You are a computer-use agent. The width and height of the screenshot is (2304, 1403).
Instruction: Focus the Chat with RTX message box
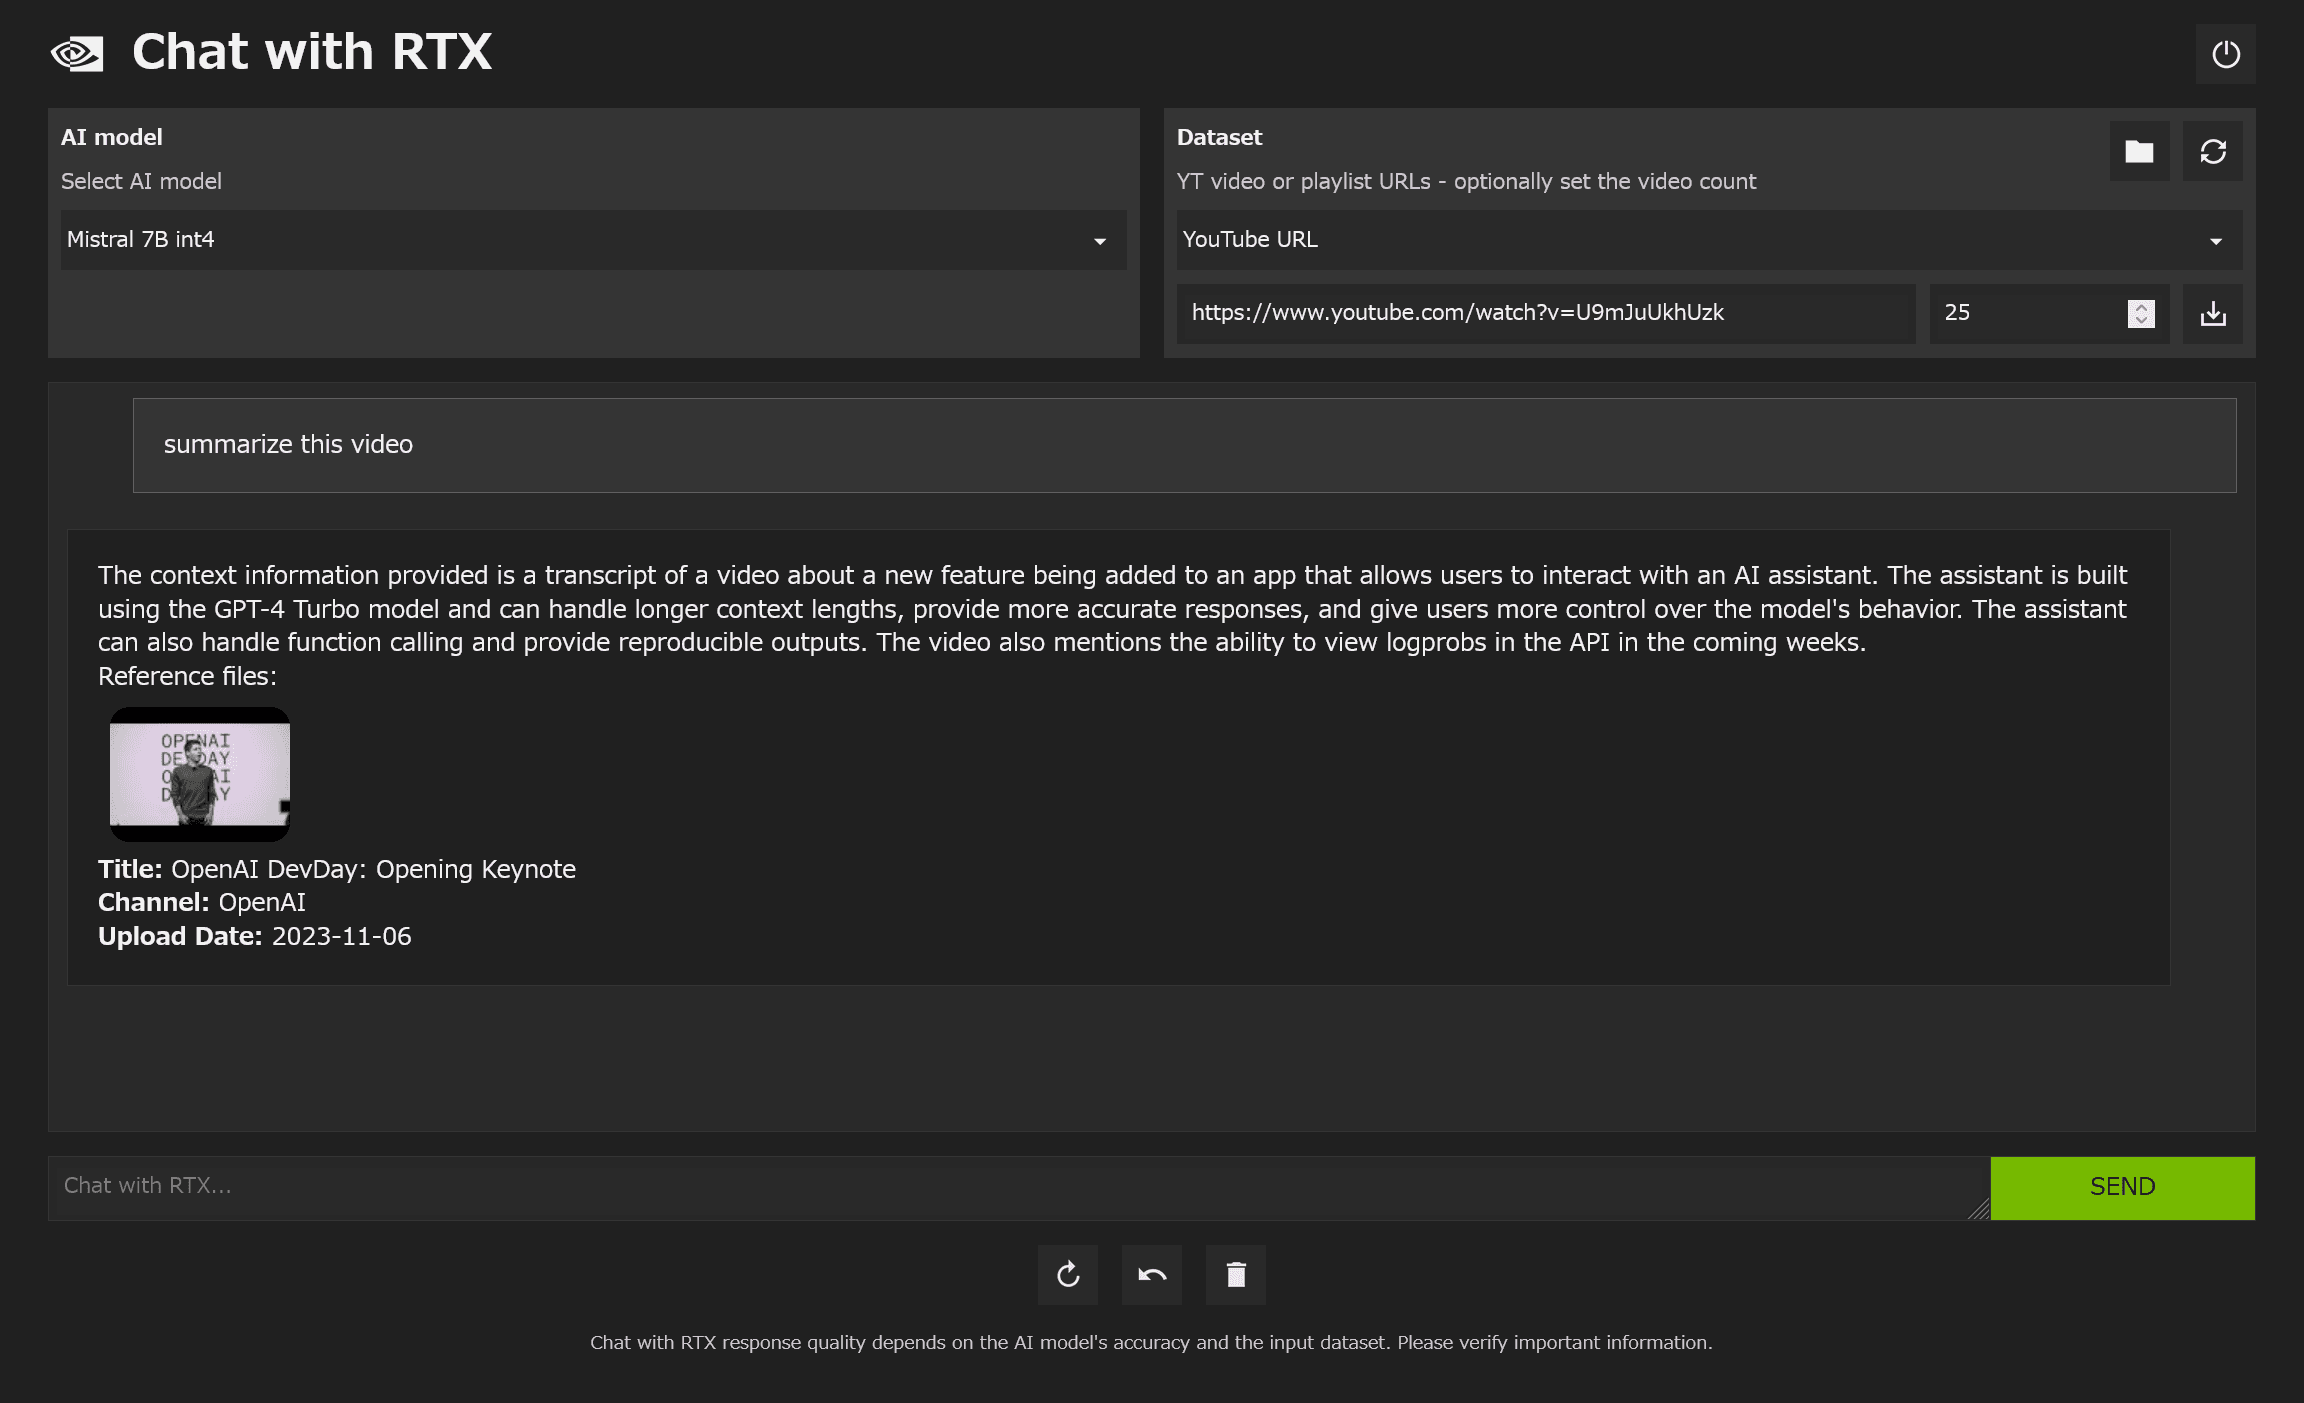point(1019,1187)
